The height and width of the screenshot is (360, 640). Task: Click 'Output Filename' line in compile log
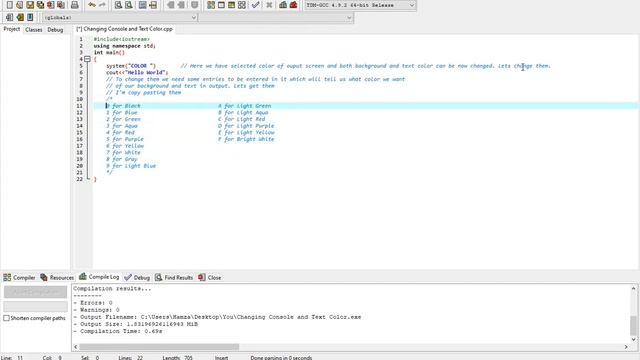click(217, 317)
